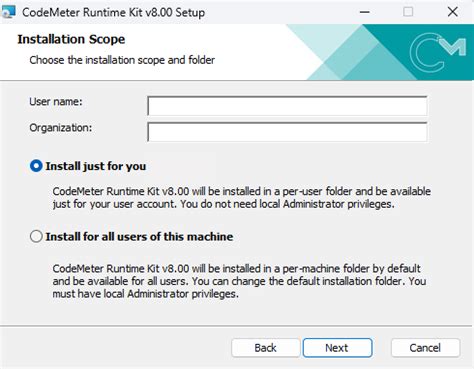Continue setup with the Next button
The height and width of the screenshot is (369, 474).
337,348
